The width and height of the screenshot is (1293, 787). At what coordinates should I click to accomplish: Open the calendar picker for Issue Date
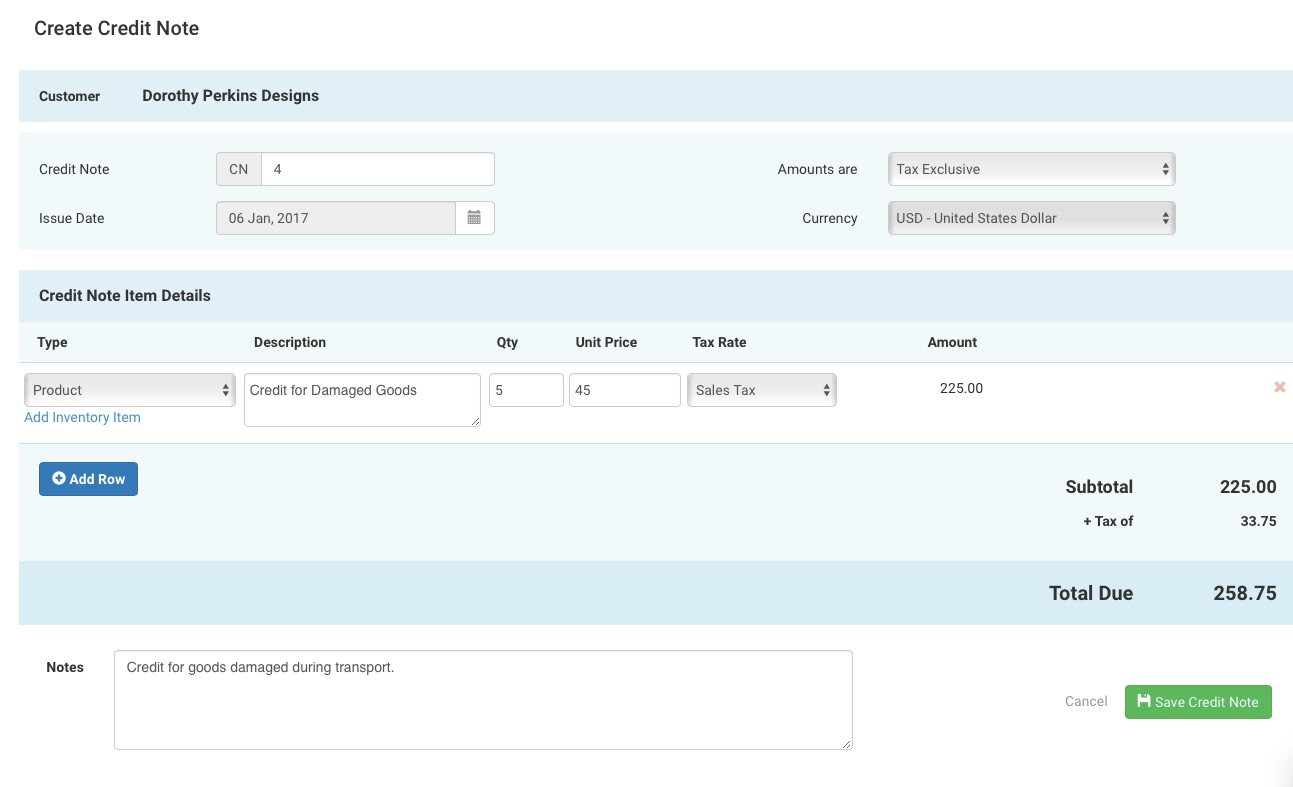tap(474, 217)
